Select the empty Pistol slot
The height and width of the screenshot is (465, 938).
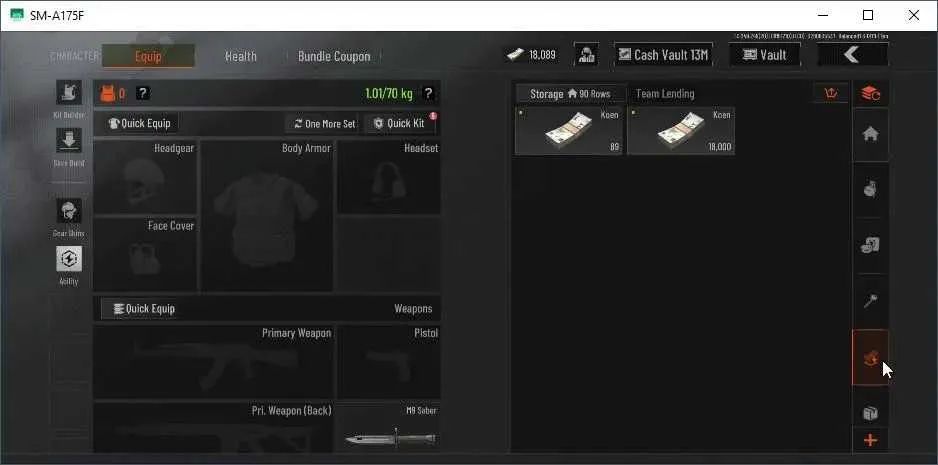click(x=389, y=361)
